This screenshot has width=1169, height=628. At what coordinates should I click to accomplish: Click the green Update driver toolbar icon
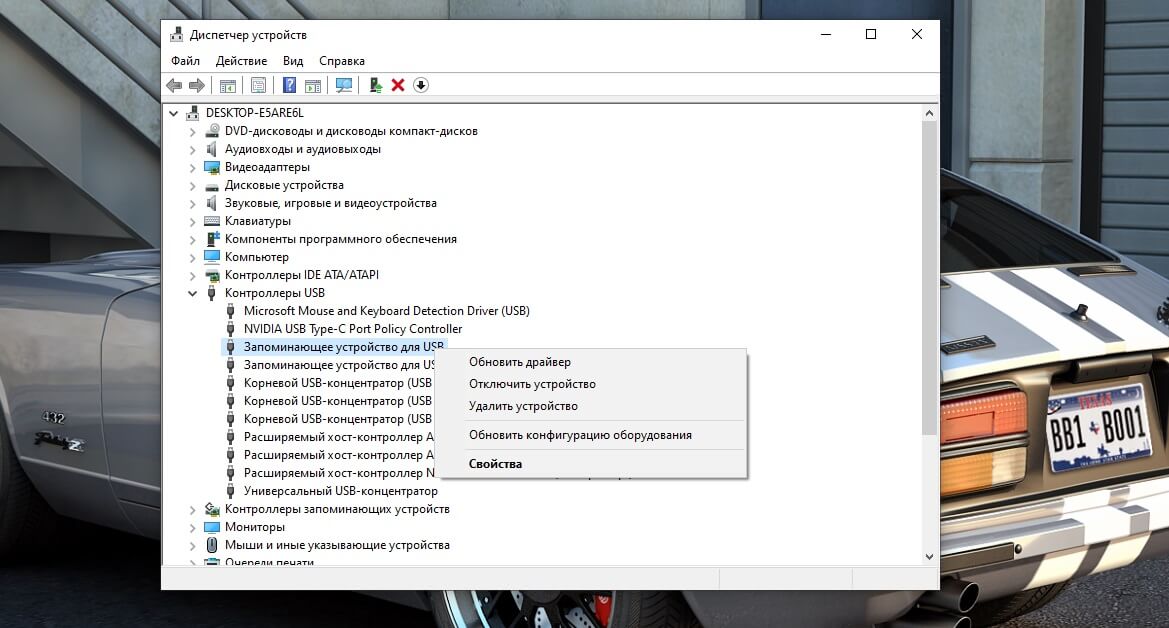pos(376,85)
